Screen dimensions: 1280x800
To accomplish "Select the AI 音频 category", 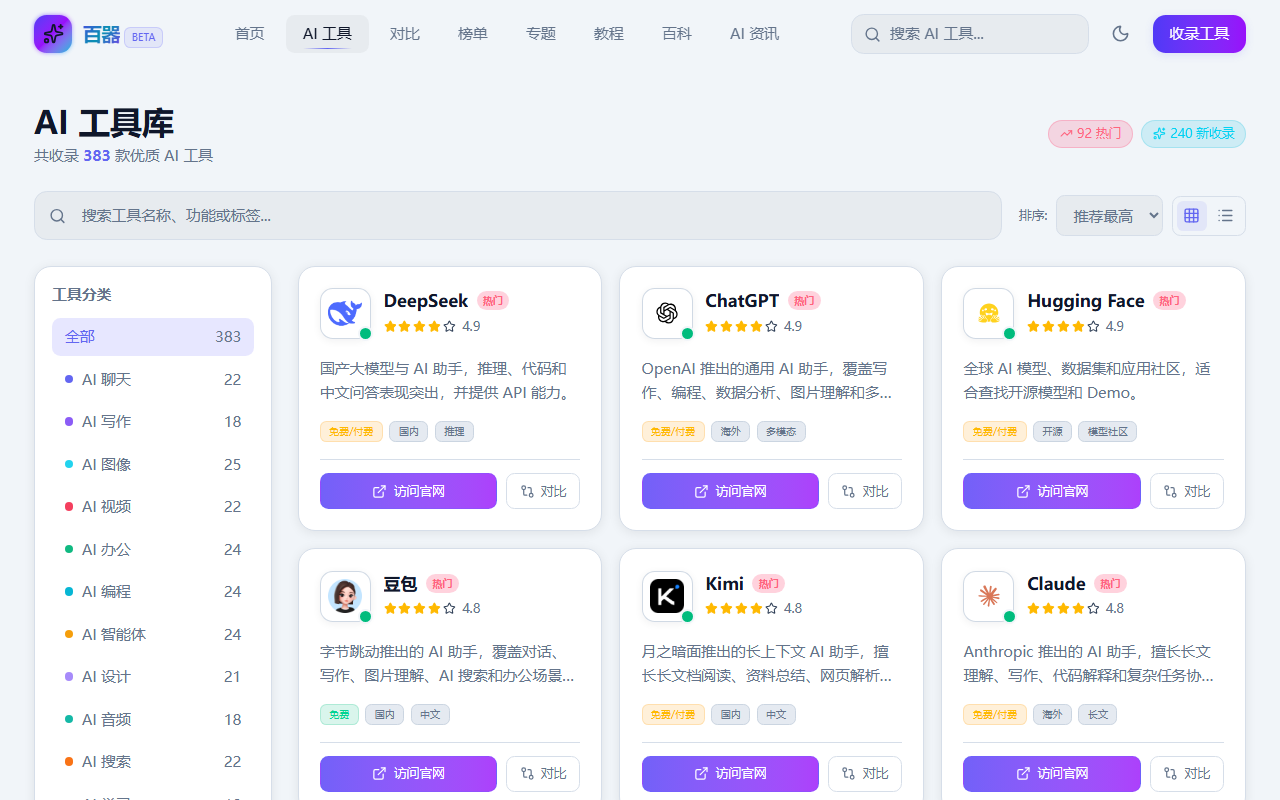I will pos(153,719).
